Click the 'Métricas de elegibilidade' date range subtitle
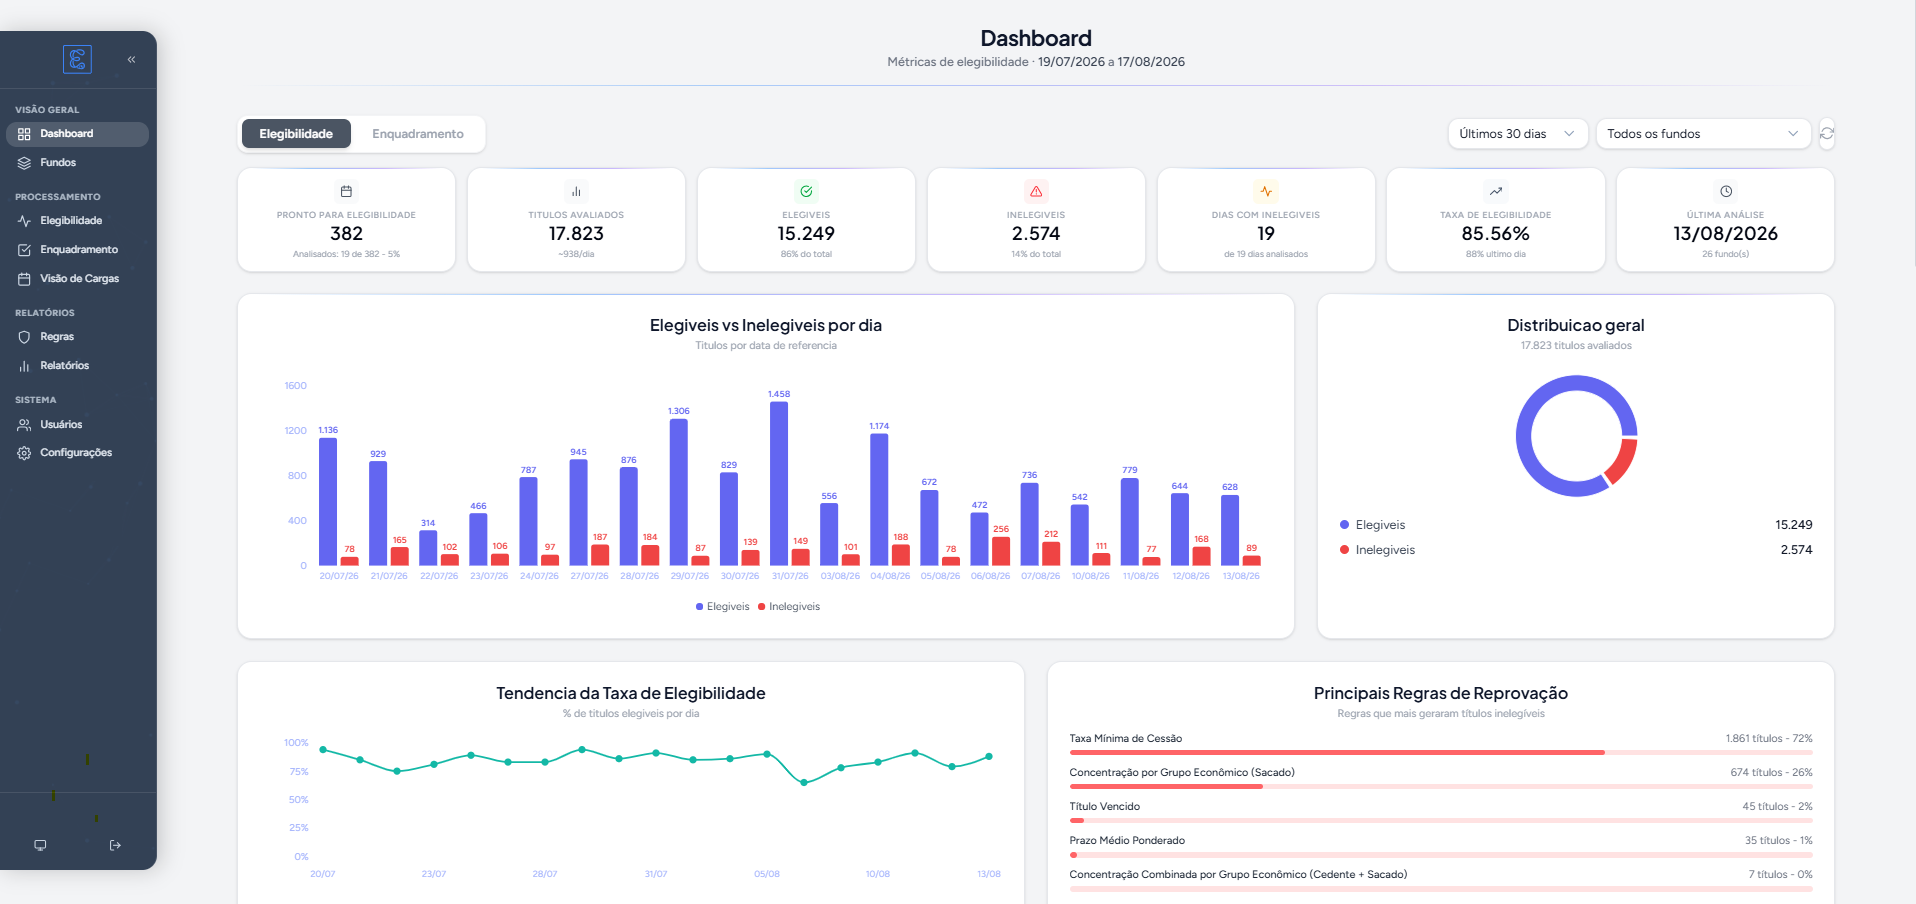 pyautogui.click(x=1036, y=62)
